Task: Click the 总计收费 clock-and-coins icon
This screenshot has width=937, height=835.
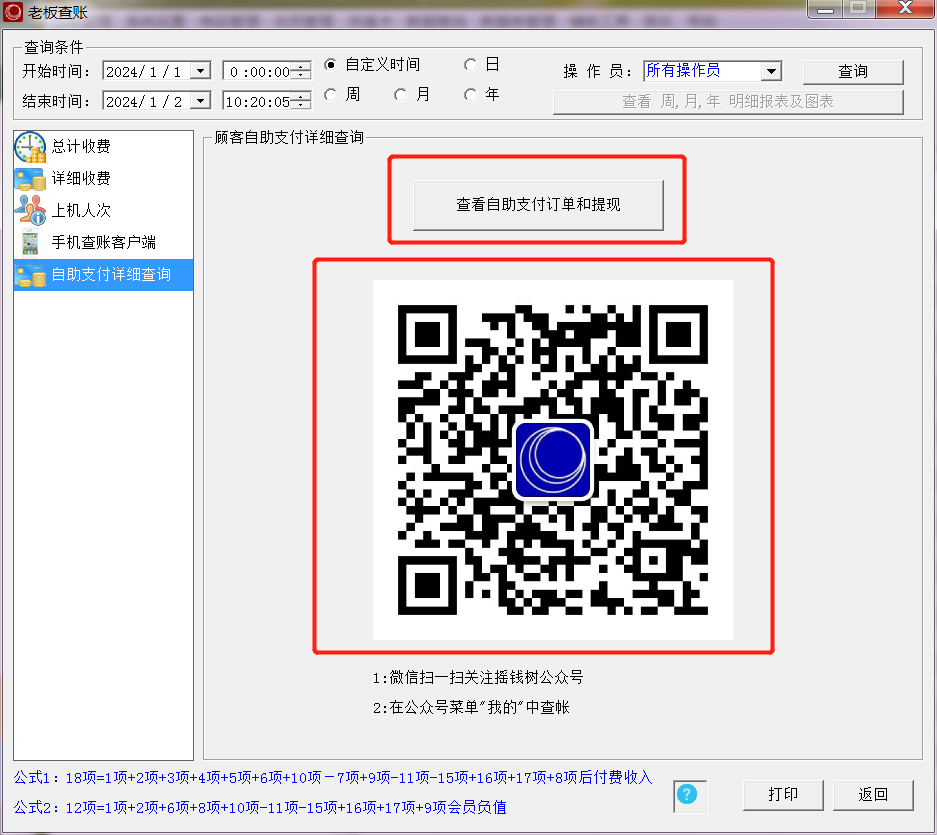Action: point(30,146)
